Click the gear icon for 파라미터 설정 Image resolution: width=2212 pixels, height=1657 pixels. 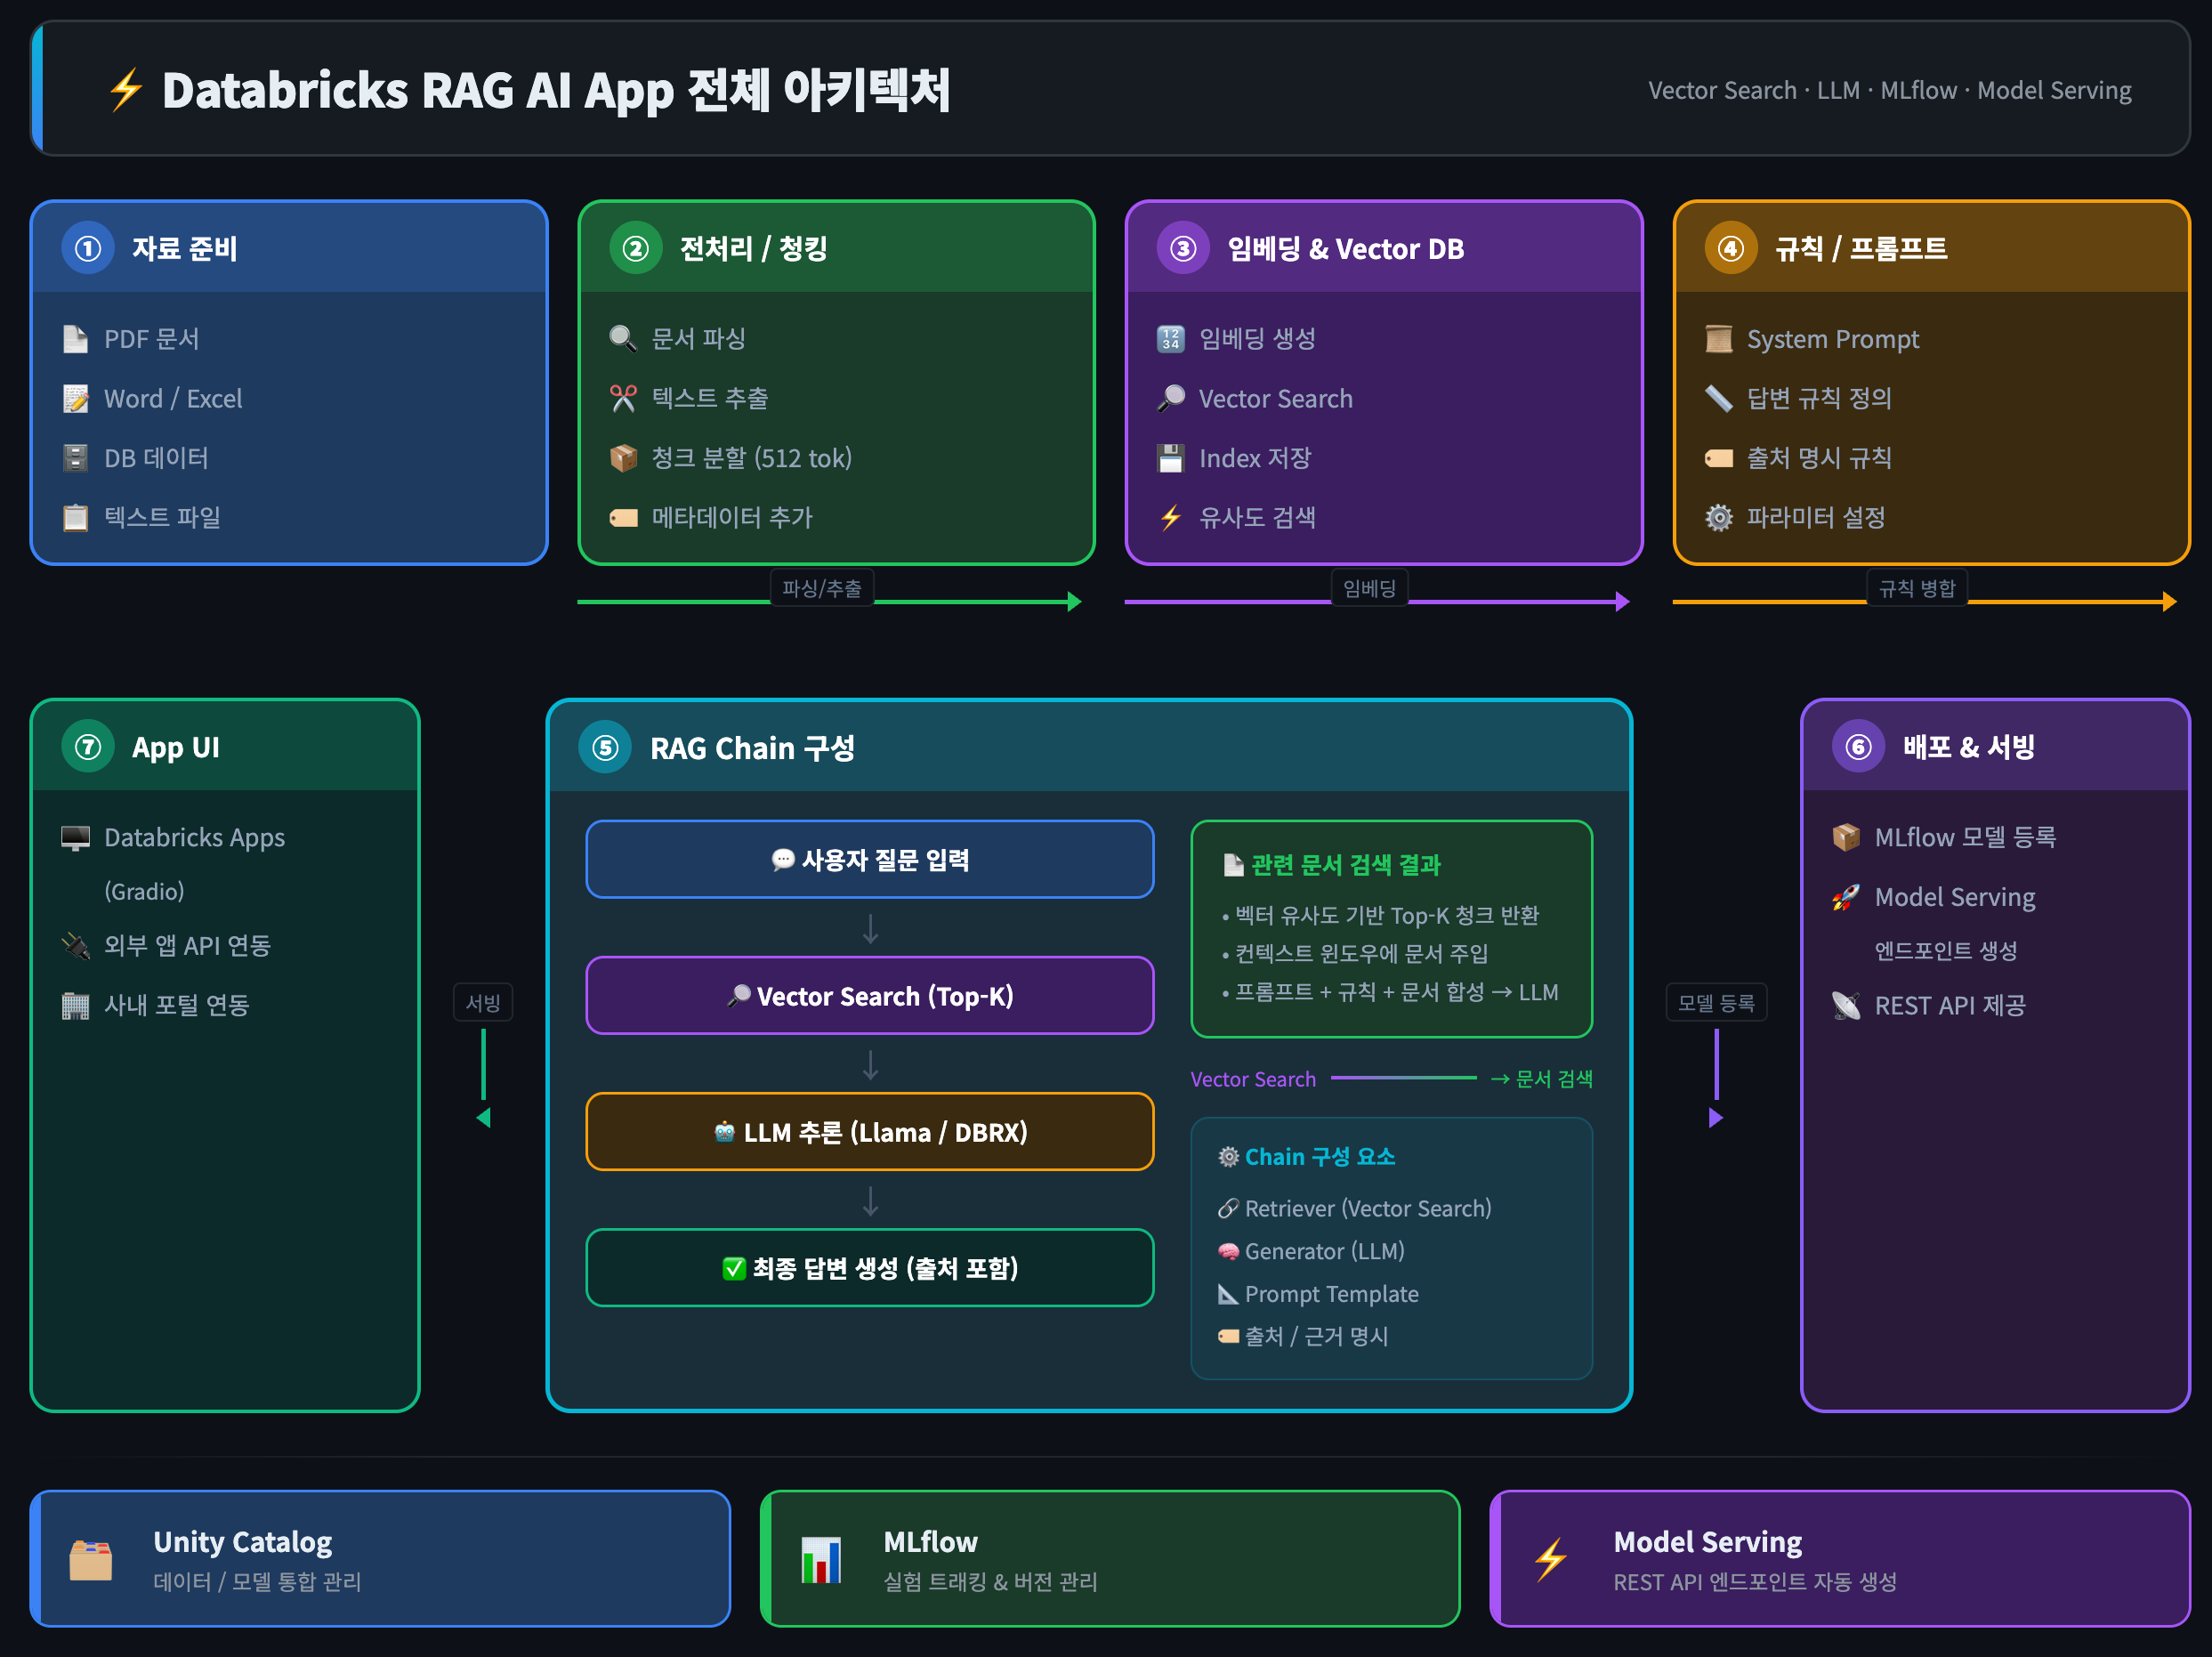[1718, 517]
